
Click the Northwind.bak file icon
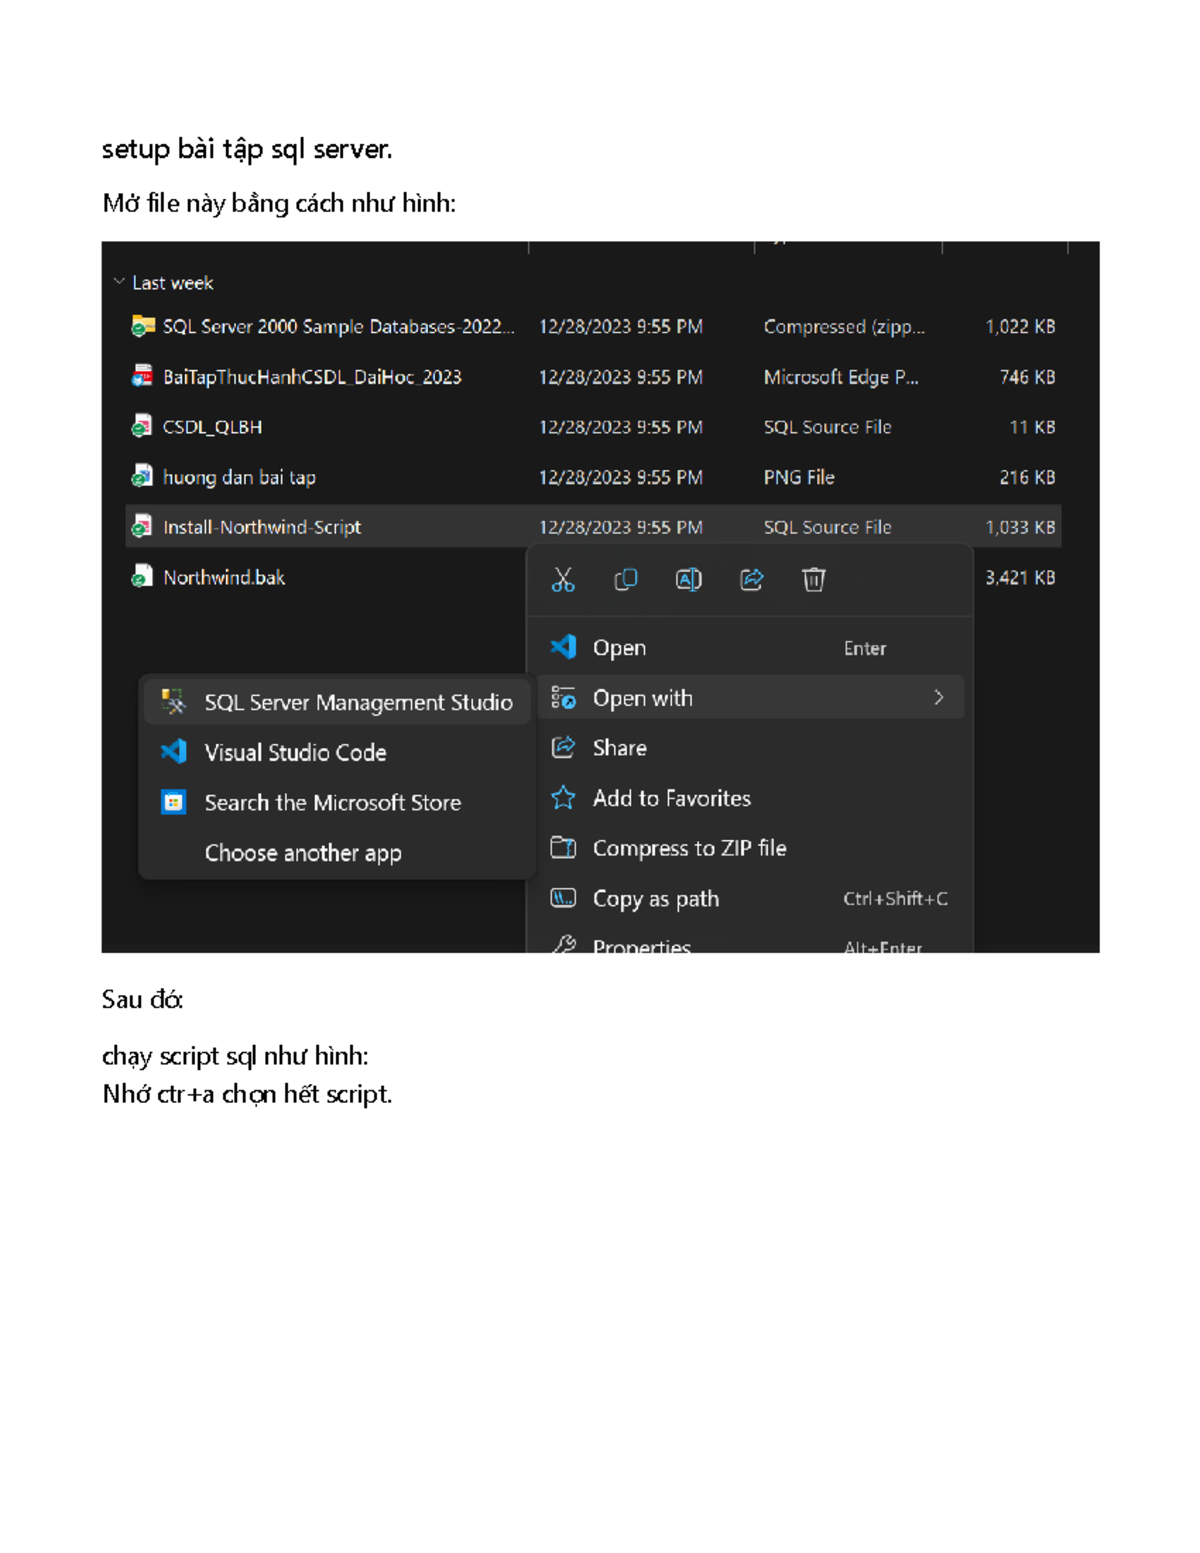[141, 577]
